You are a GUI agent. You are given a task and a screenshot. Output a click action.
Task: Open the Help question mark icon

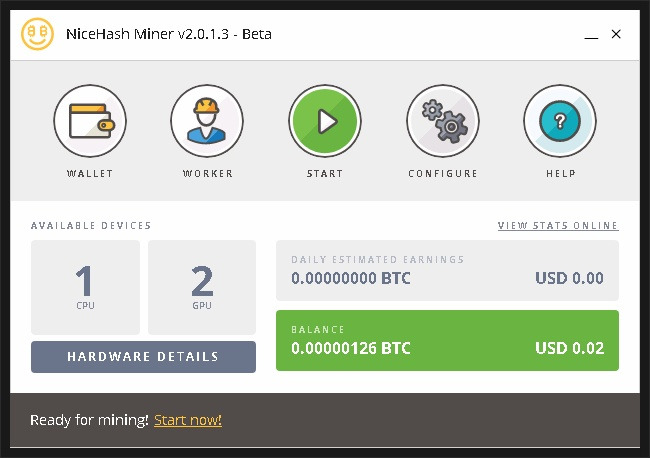click(x=560, y=121)
